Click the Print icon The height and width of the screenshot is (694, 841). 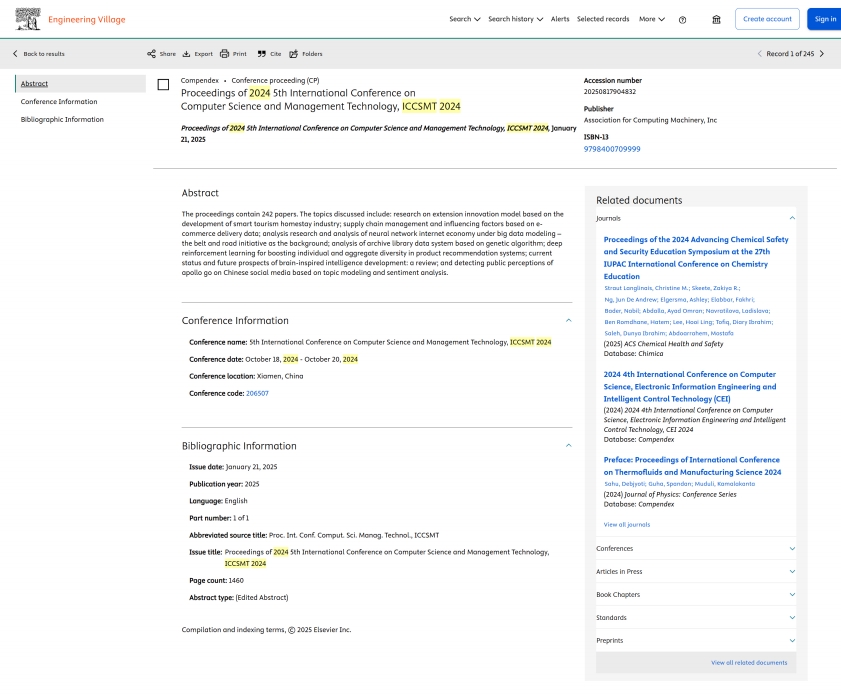[225, 54]
